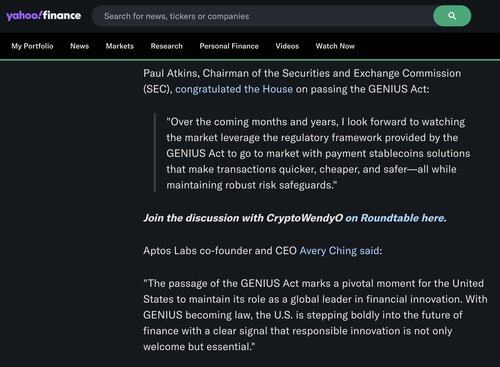Click the 'Paul Atkins, Chairman' paragraph text

302,81
